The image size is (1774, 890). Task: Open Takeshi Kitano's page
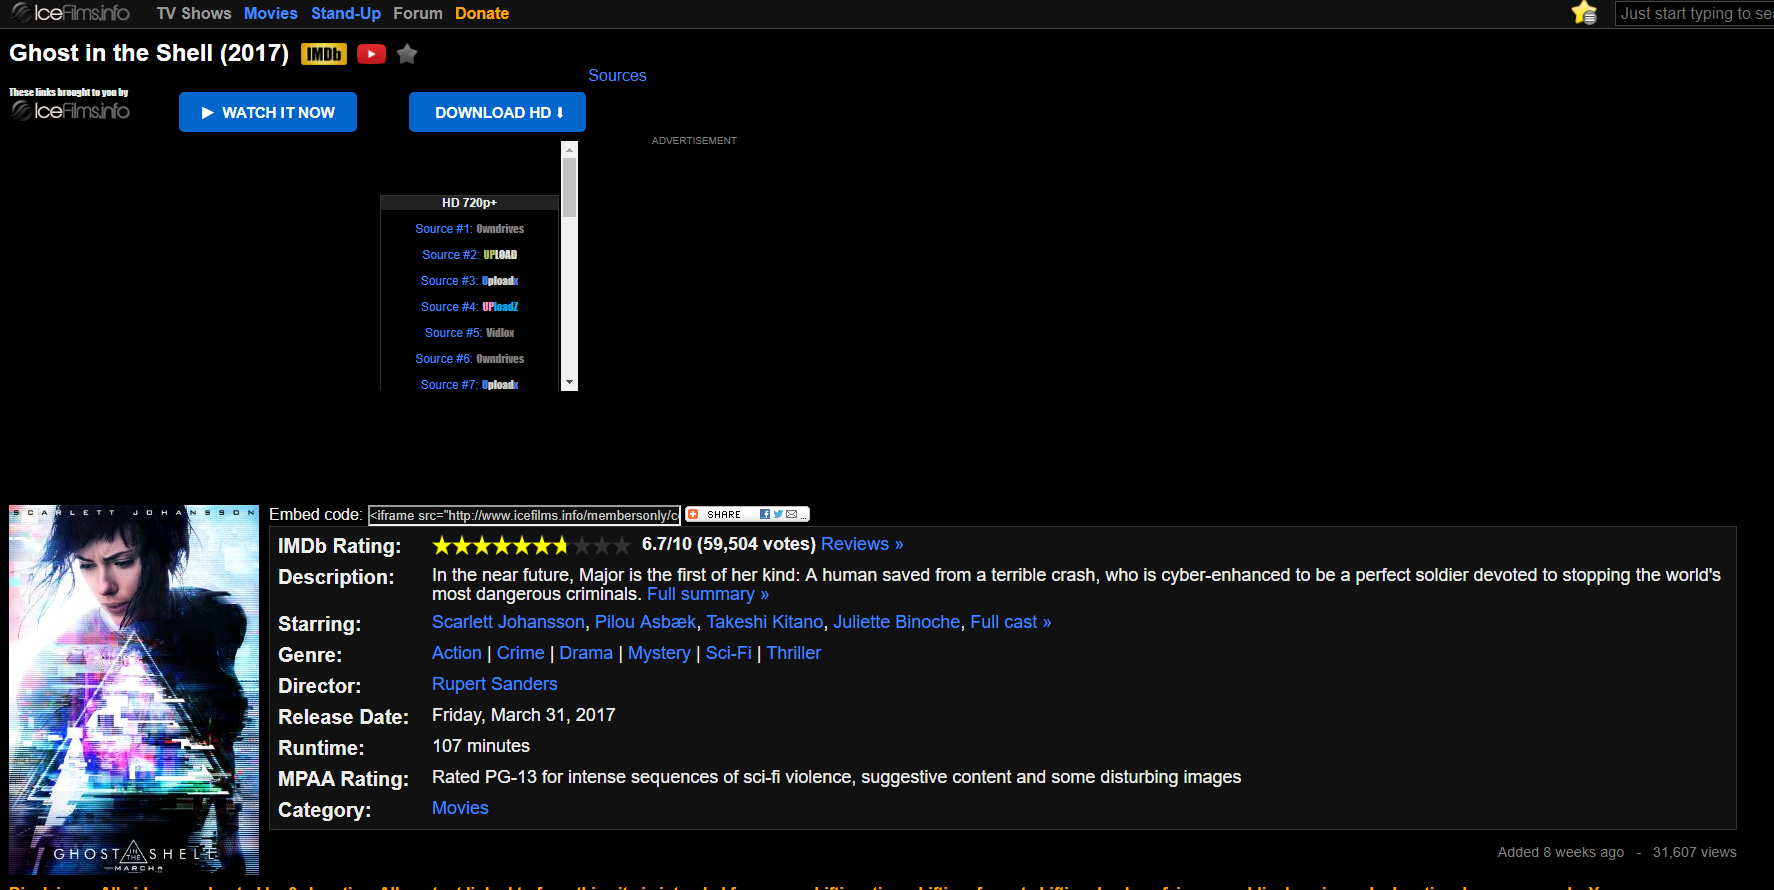pos(765,622)
